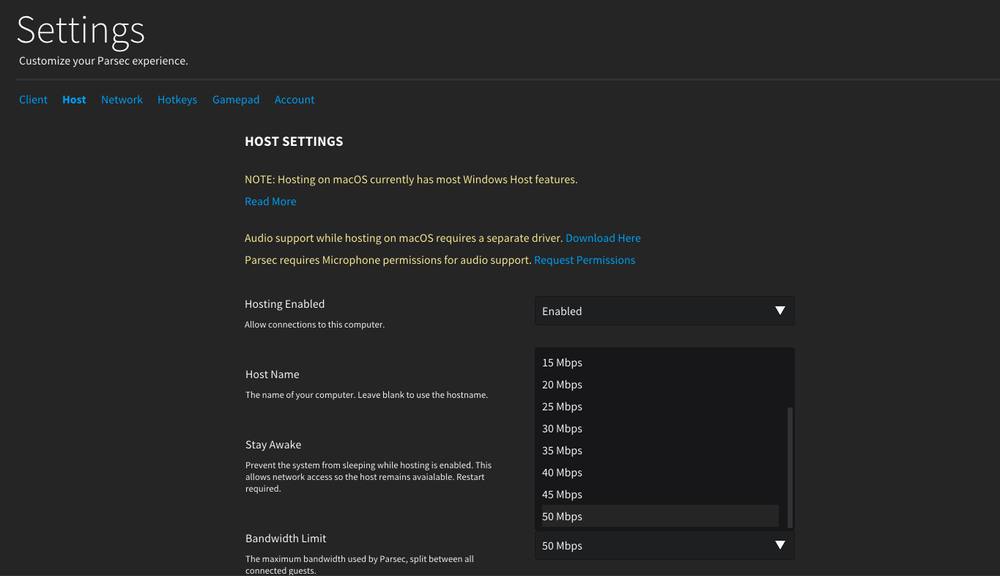Click the Hosting Enabled label
Screen dimensions: 1000x576
point(284,304)
